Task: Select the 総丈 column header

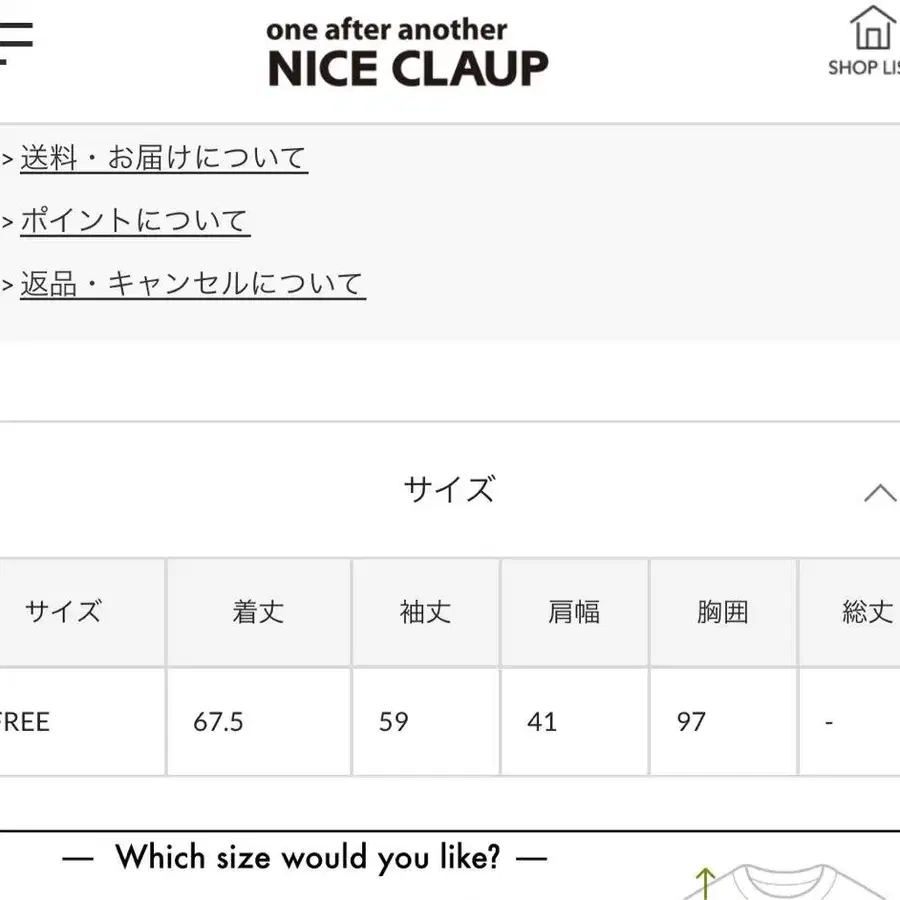Action: click(x=866, y=612)
